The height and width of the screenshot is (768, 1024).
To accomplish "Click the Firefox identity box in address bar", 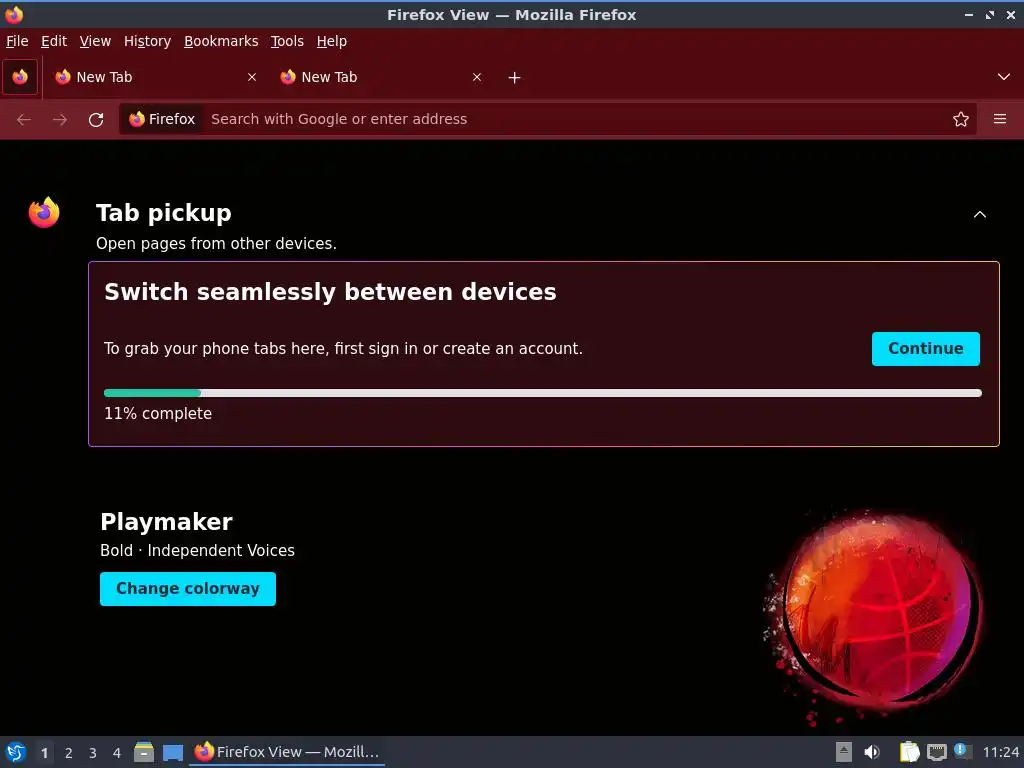I will point(163,120).
